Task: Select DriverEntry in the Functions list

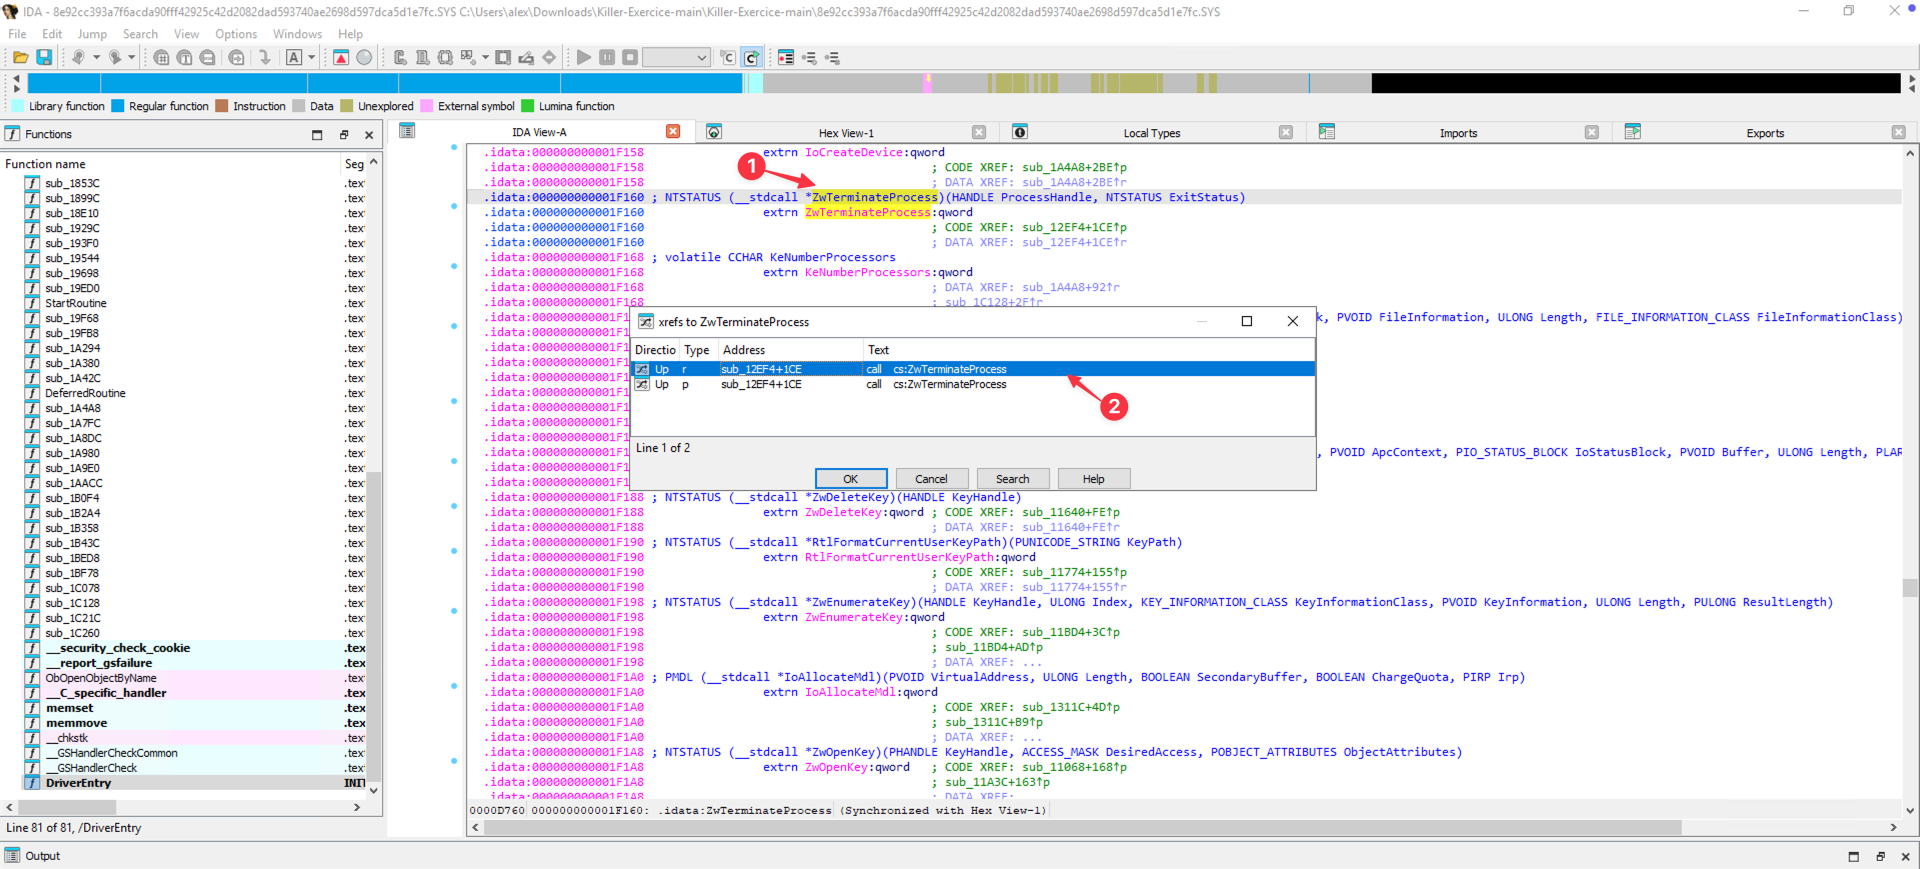Action: pyautogui.click(x=78, y=783)
